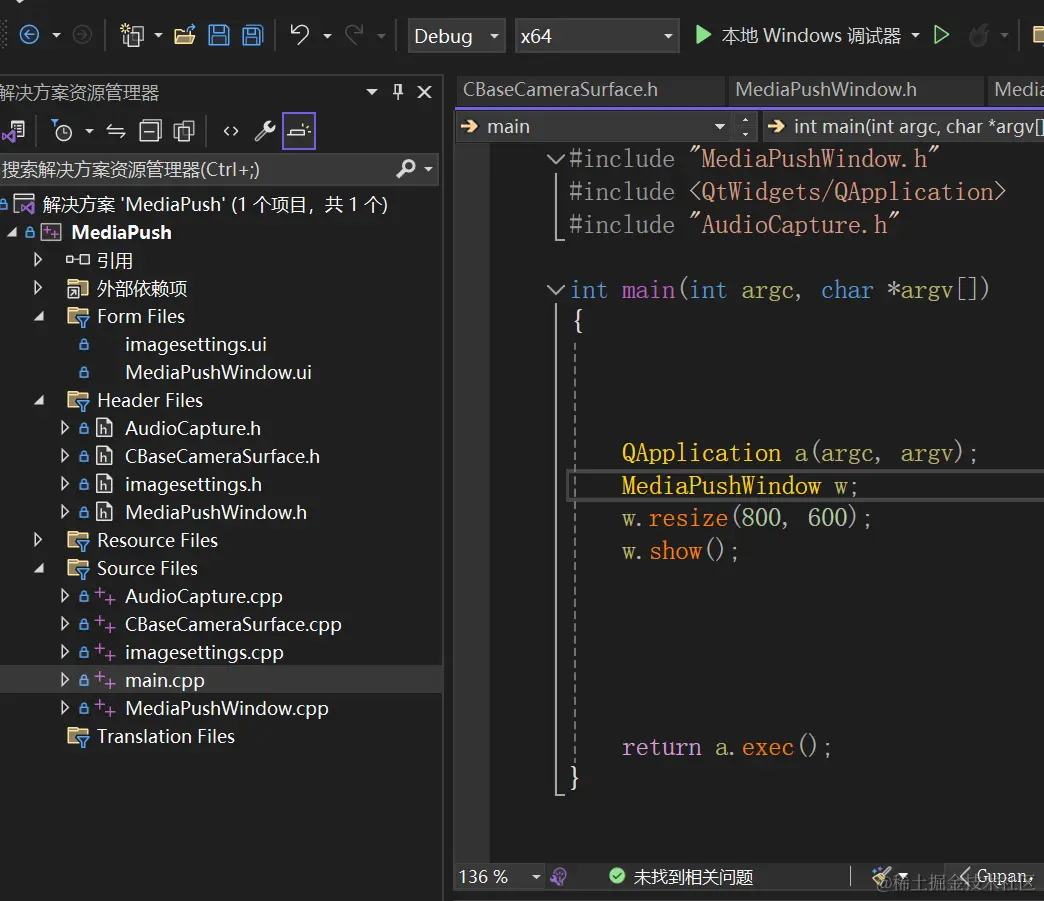Image resolution: width=1044 pixels, height=901 pixels.
Task: Collapse the Source Files folder
Action: coord(39,568)
